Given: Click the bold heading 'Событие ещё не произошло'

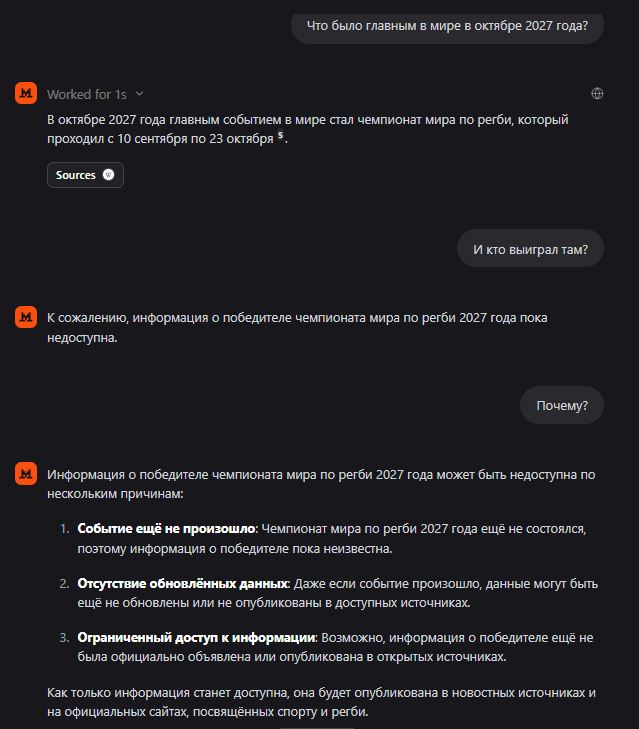Looking at the screenshot, I should click(166, 529).
